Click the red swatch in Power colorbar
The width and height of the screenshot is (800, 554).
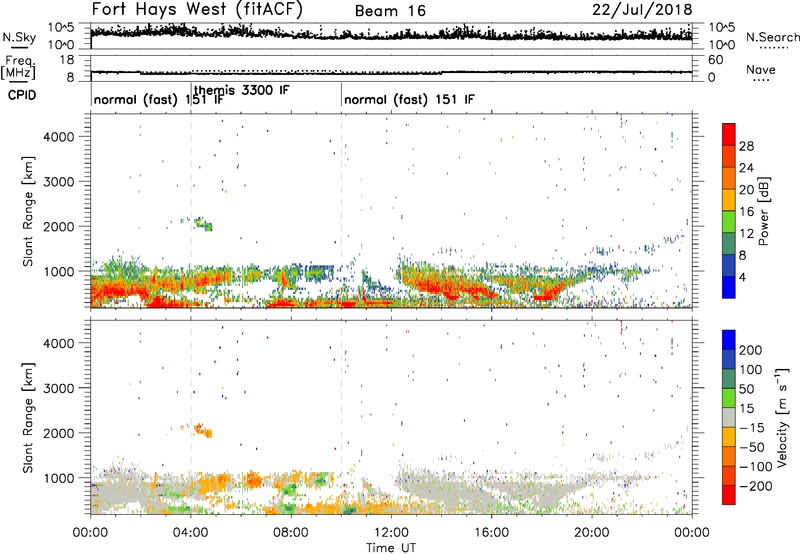click(729, 135)
